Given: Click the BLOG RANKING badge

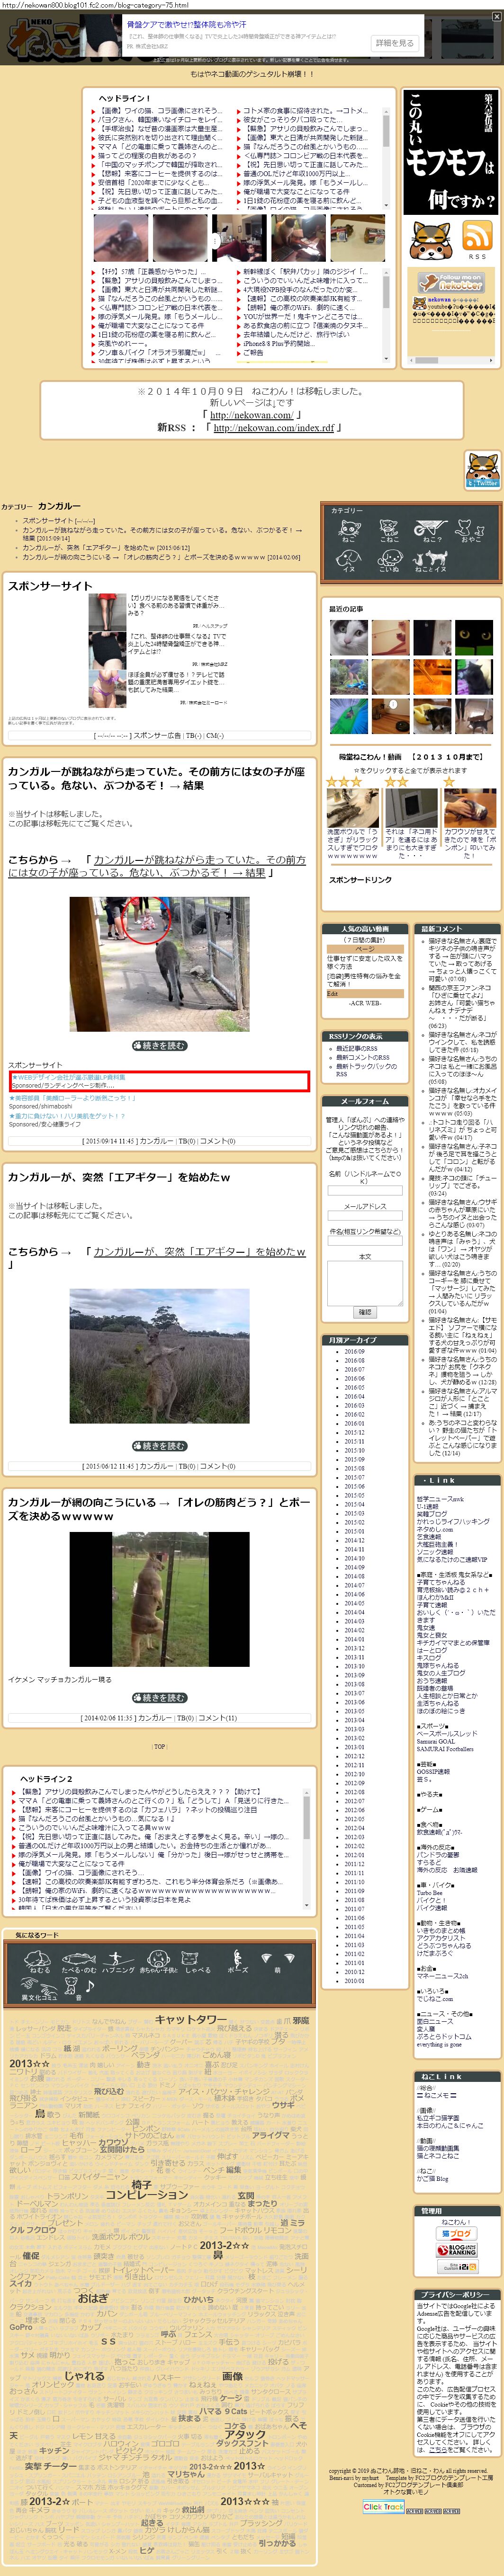Looking at the screenshot, I should [456, 2250].
